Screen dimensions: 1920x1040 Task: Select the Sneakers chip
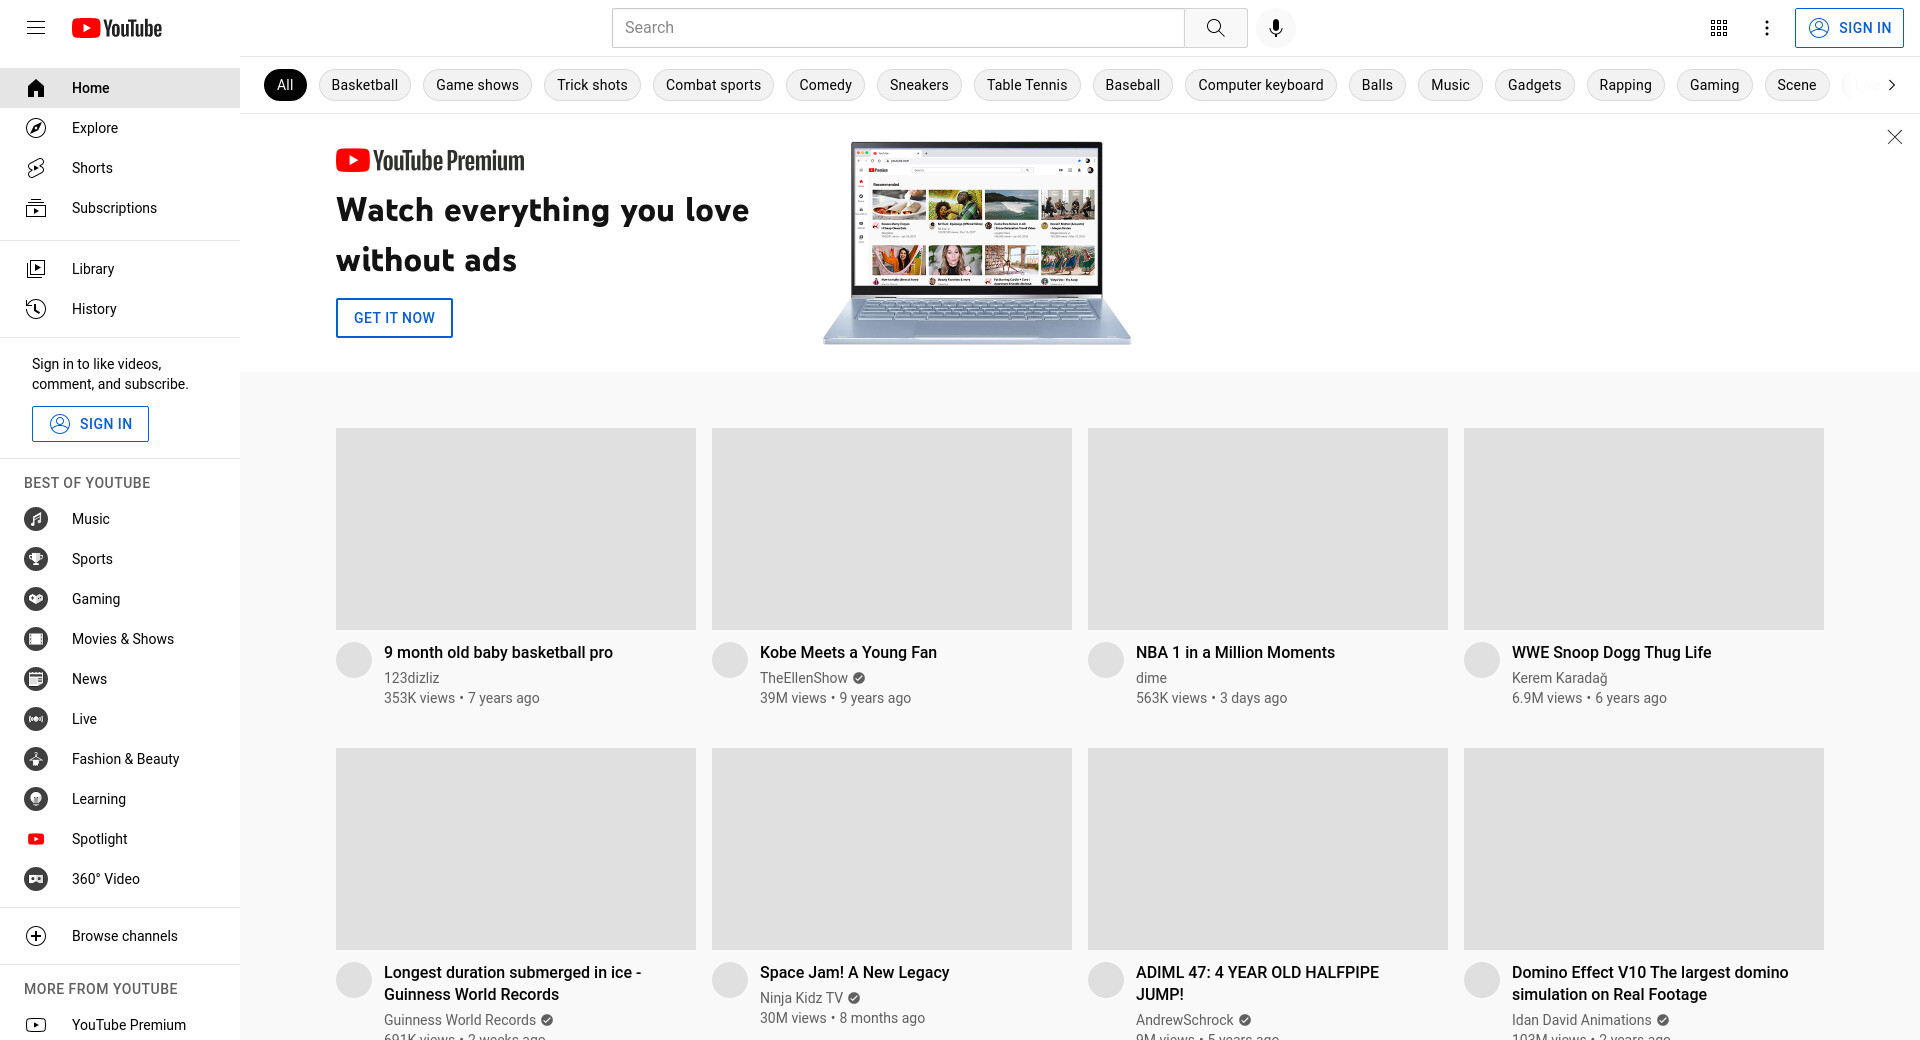(x=919, y=85)
